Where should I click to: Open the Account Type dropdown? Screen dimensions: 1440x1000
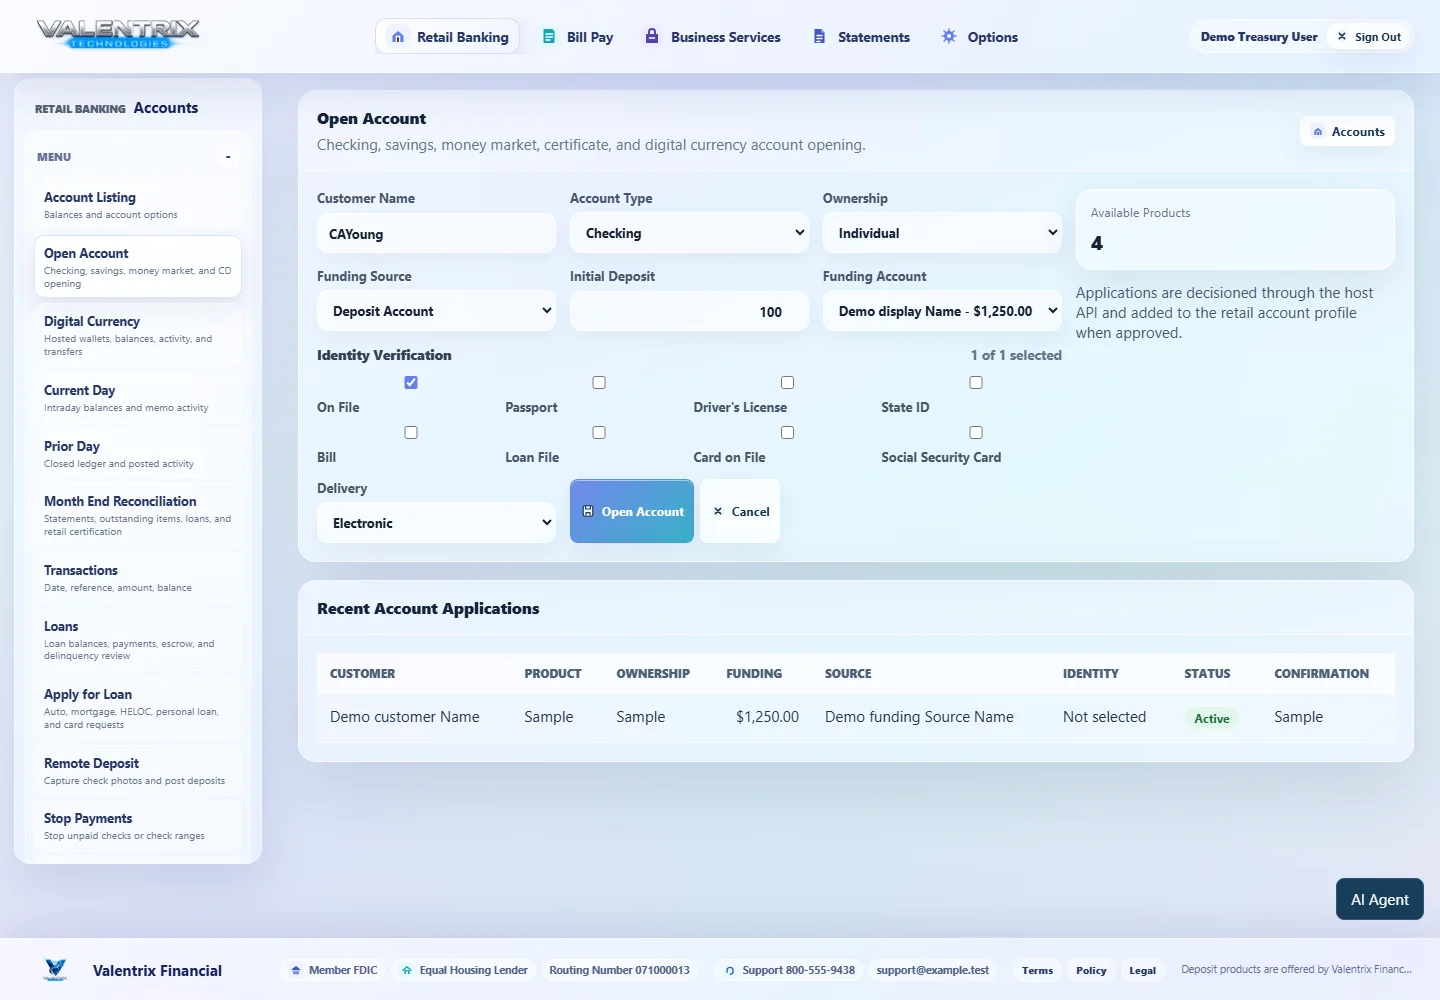(x=689, y=233)
